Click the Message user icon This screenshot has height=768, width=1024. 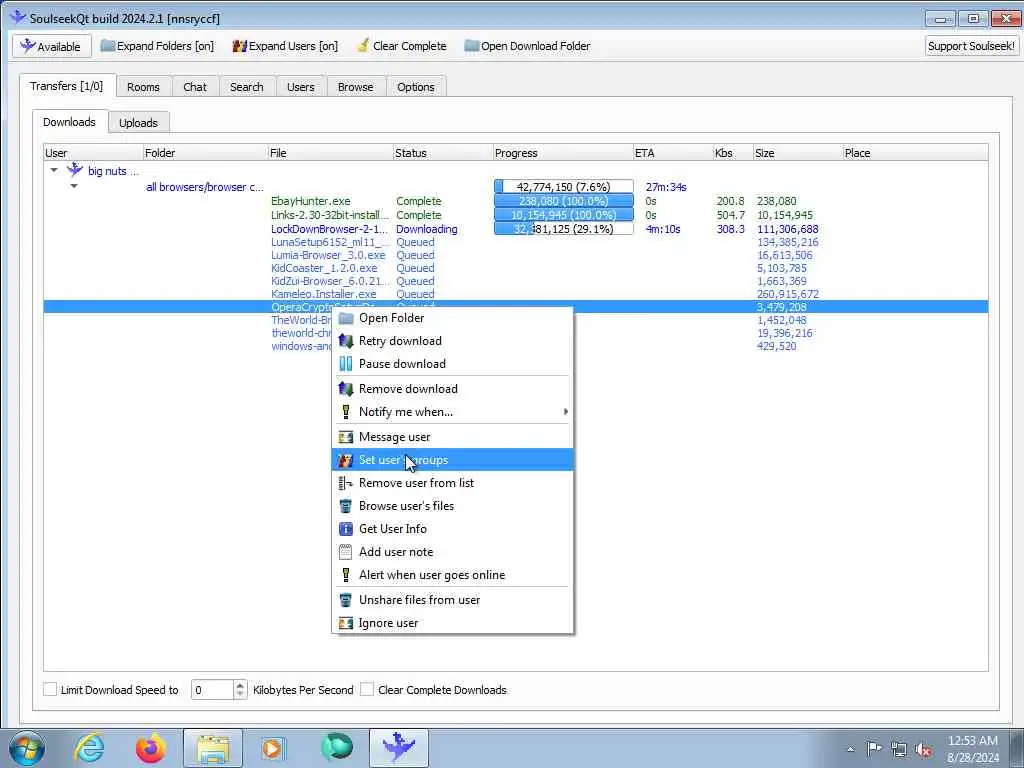345,437
